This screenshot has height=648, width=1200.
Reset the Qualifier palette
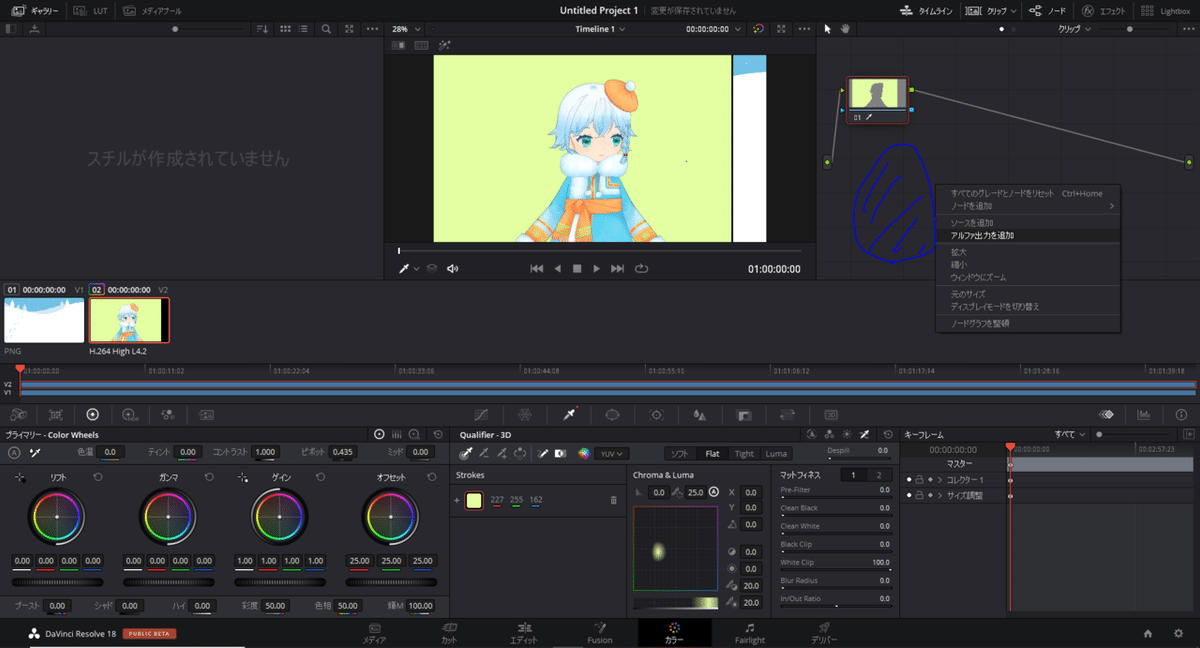(x=889, y=435)
